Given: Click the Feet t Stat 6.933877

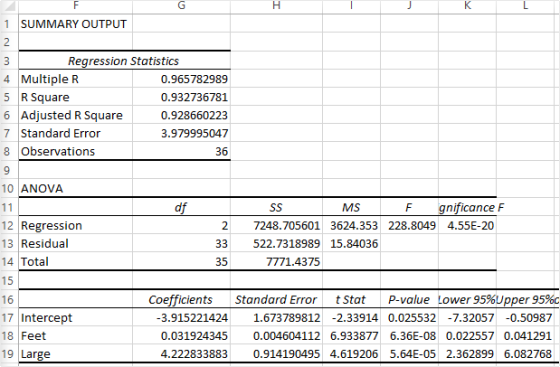Looking at the screenshot, I should [x=351, y=336].
